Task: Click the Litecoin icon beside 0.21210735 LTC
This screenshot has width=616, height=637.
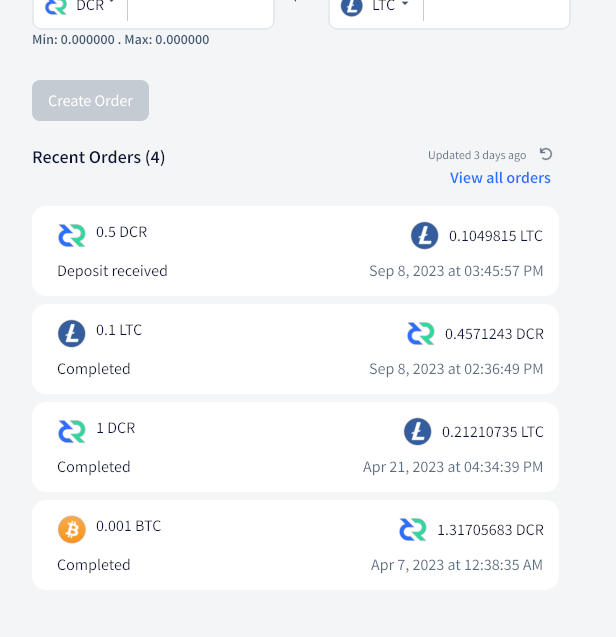Action: pos(417,431)
